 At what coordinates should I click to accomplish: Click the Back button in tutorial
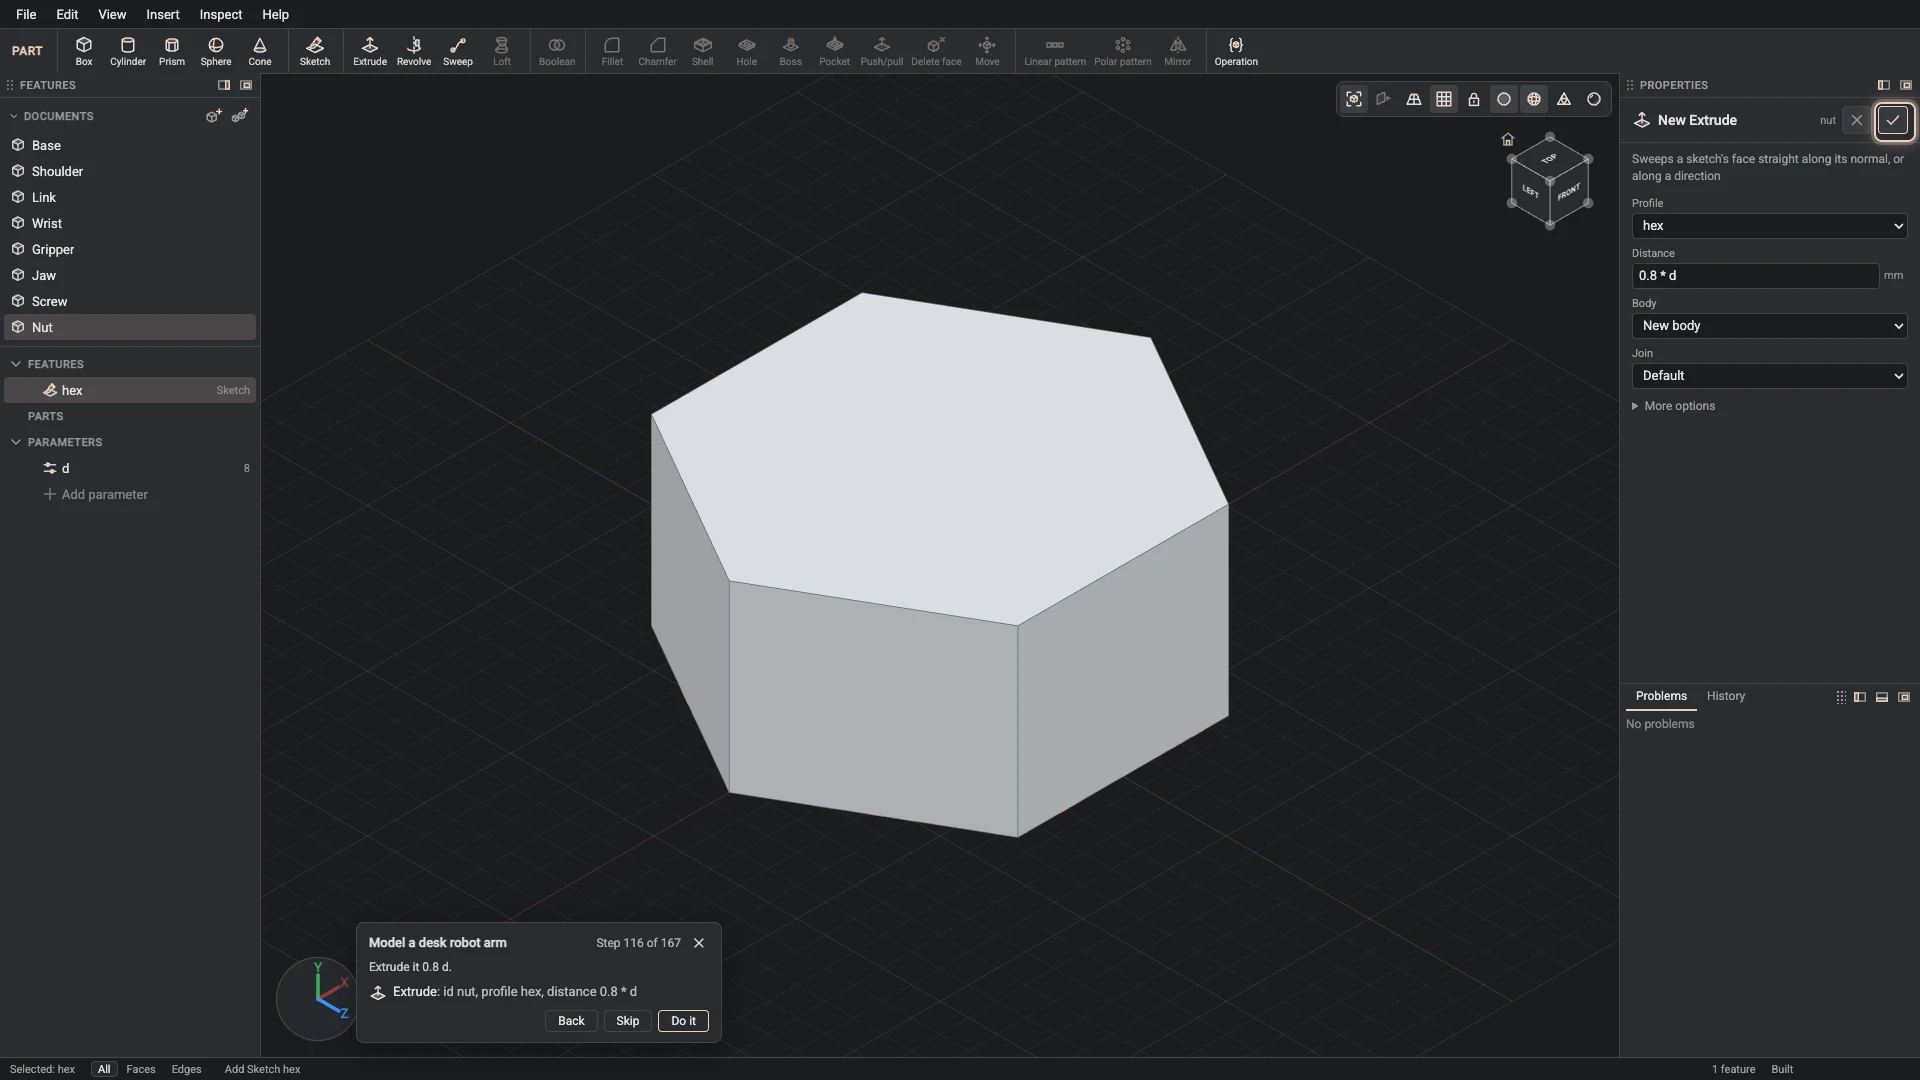click(571, 1021)
